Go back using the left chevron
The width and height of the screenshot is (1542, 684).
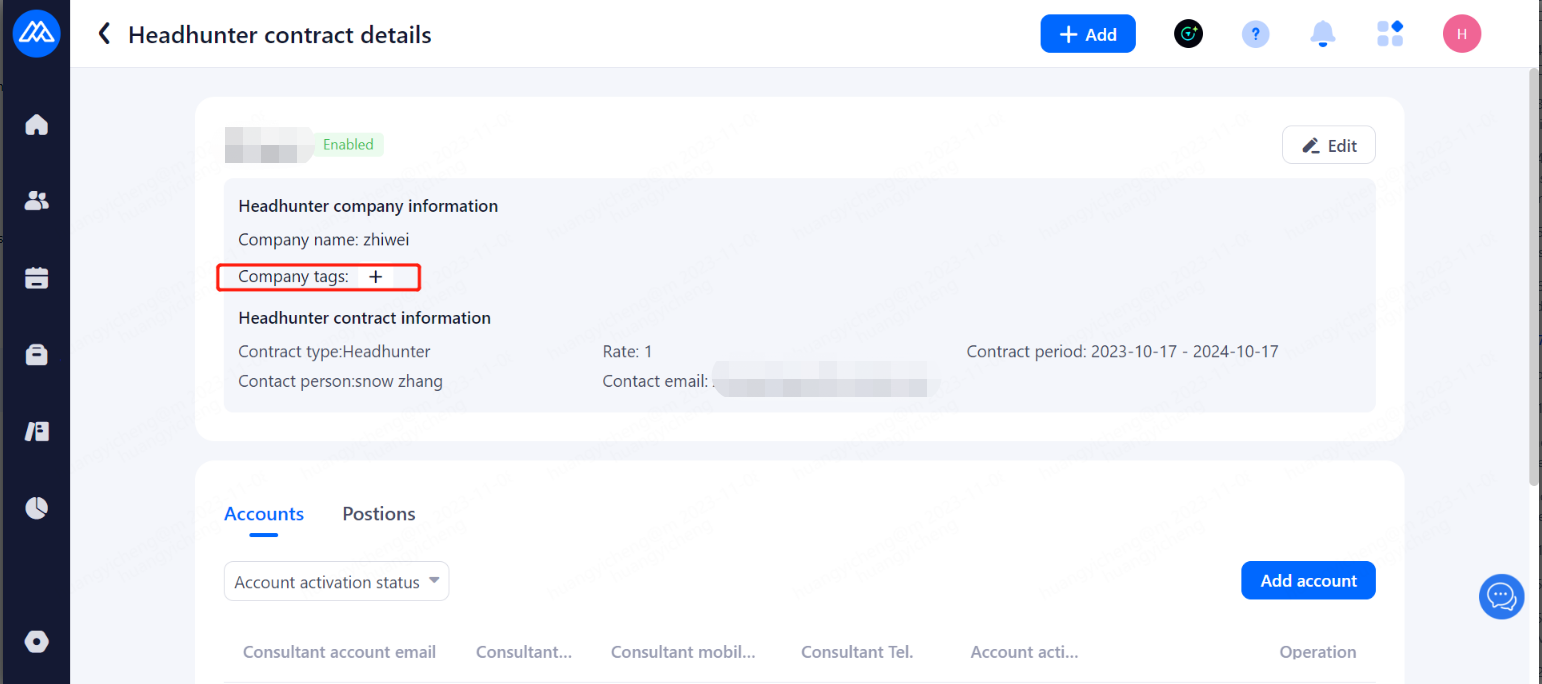click(103, 35)
